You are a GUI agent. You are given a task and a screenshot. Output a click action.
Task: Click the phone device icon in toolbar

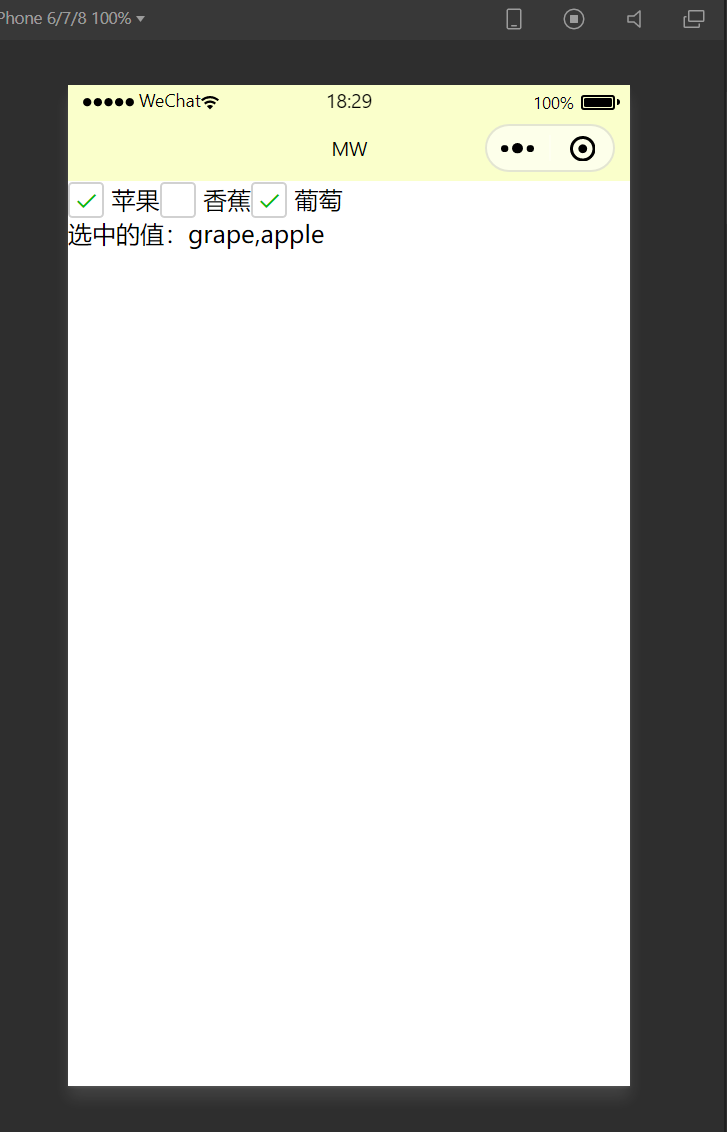[513, 19]
